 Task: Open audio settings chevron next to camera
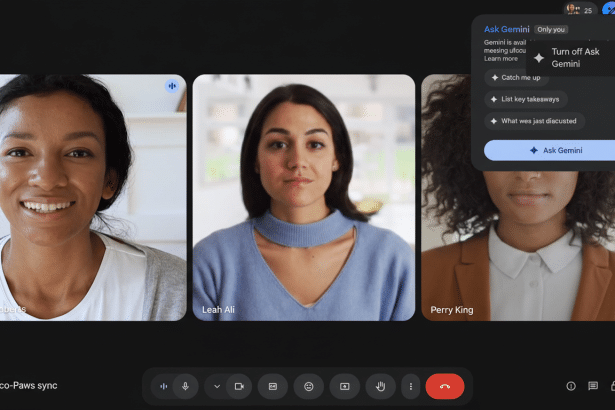tap(217, 386)
